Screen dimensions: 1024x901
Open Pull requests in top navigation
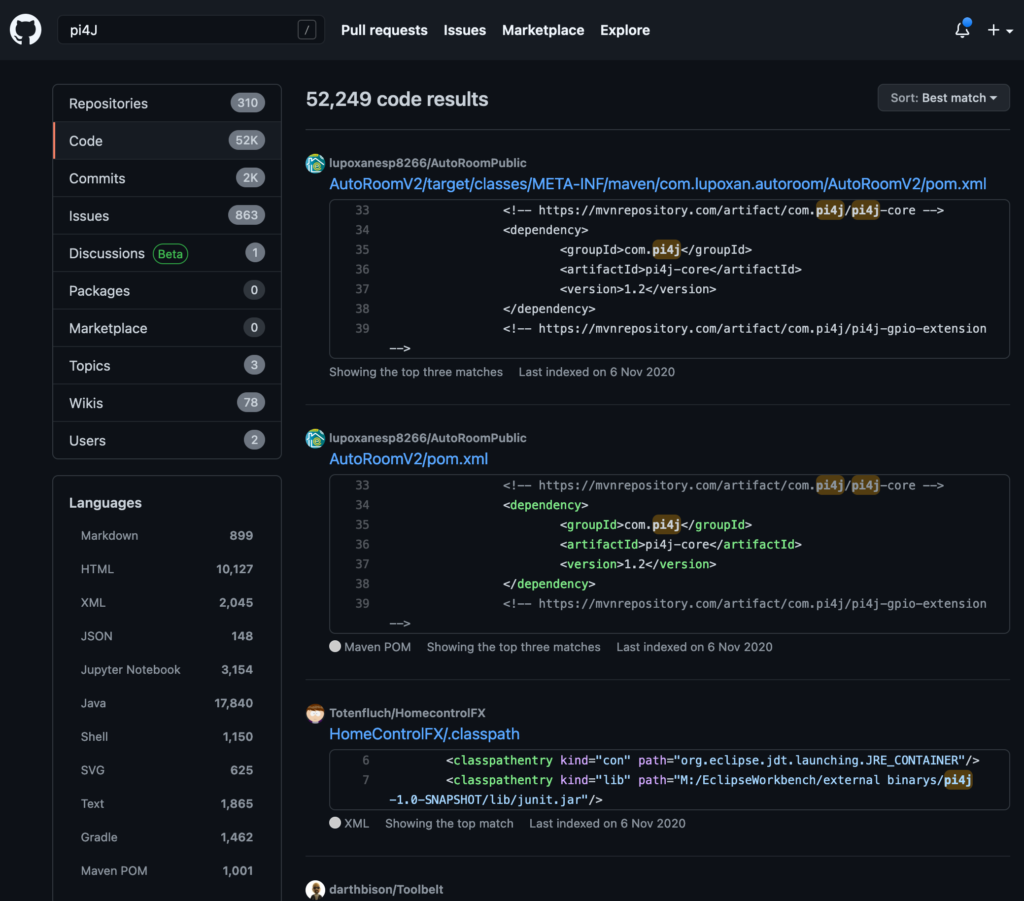pos(384,30)
